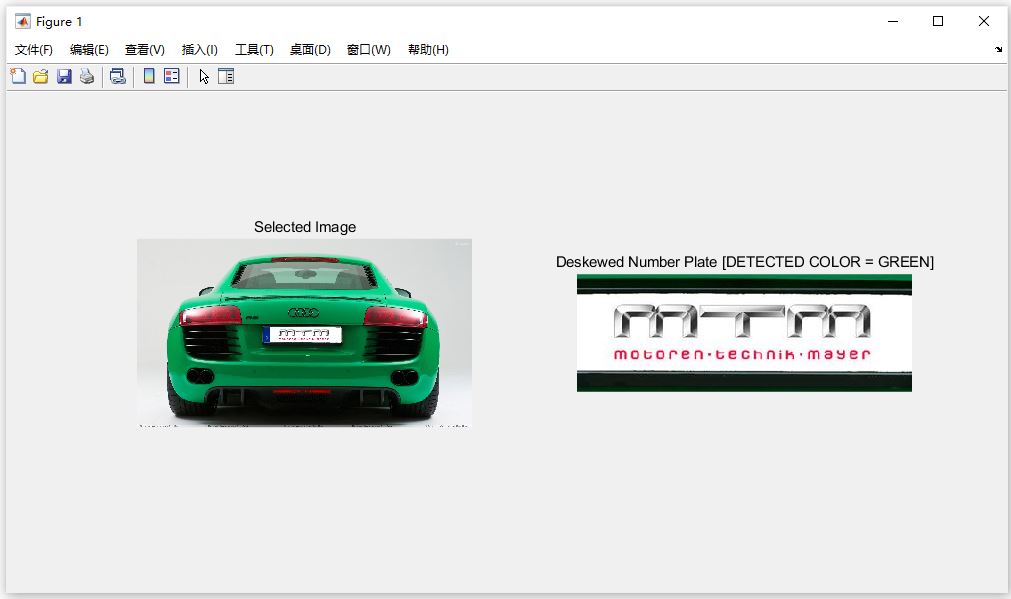The width and height of the screenshot is (1011, 599).
Task: Insert a colorbar via toolbar icon
Action: tap(149, 77)
